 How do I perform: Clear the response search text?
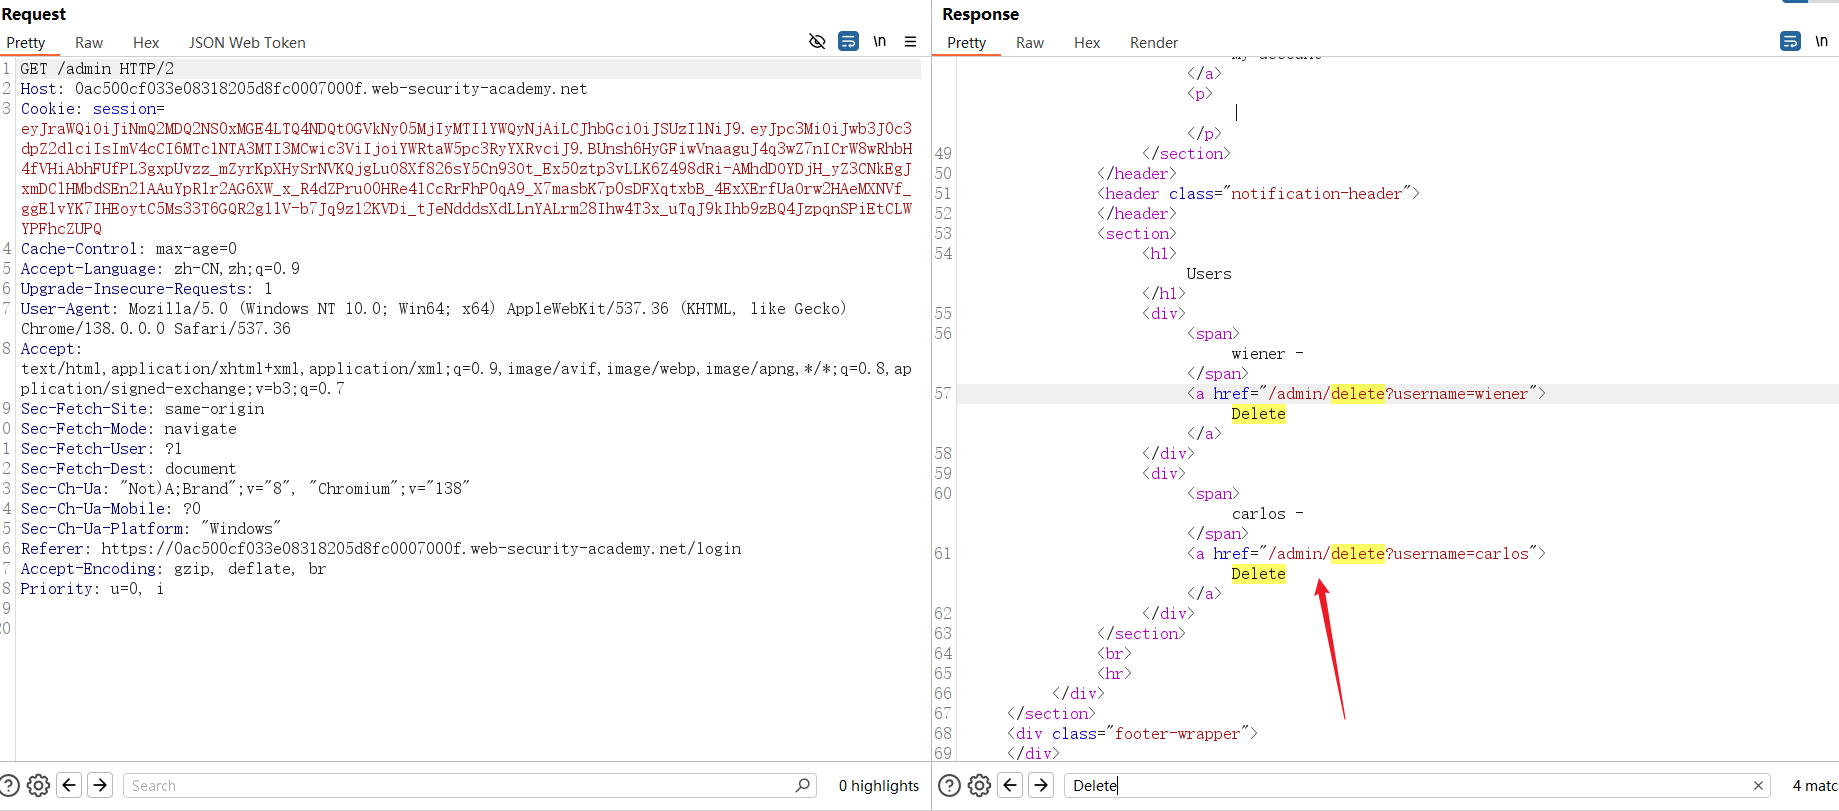click(x=1758, y=786)
